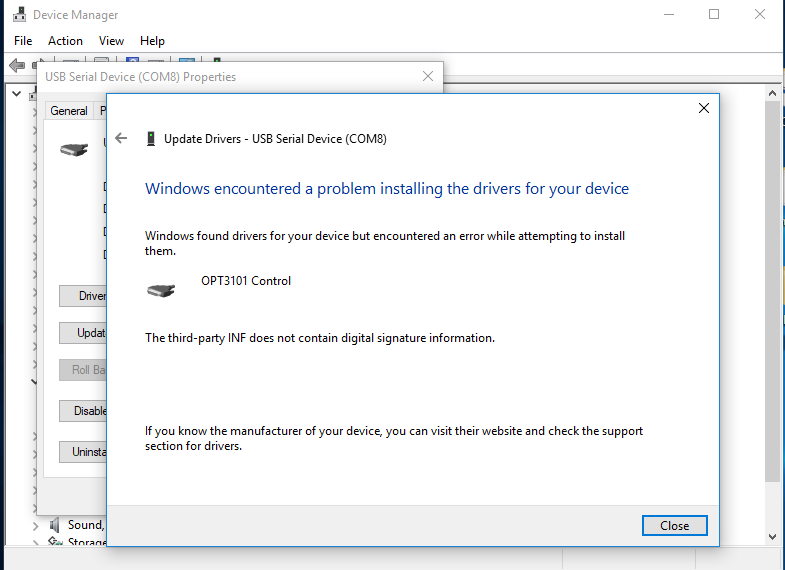The image size is (785, 570).
Task: Click the serial device icon in Properties
Action: point(74,149)
